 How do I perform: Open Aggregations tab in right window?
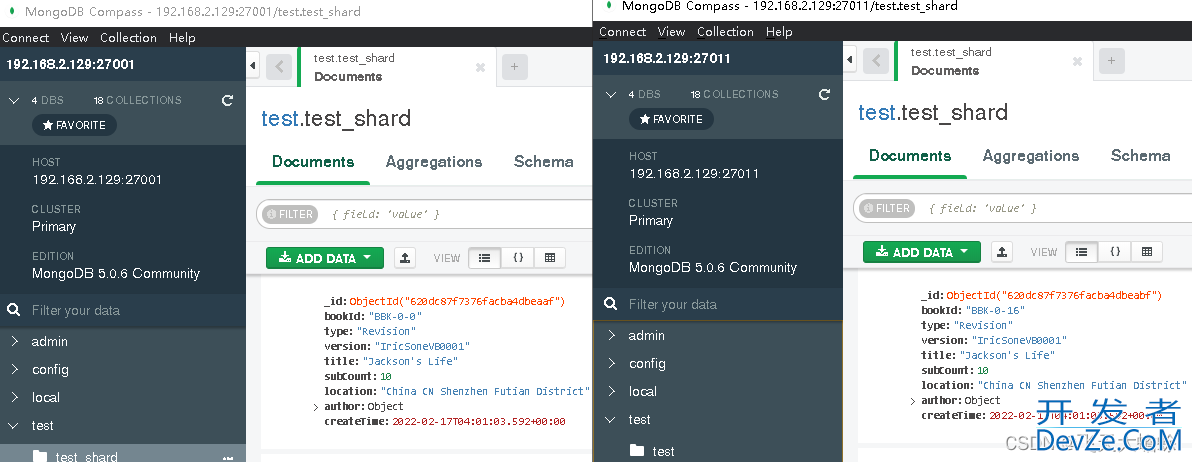1031,156
